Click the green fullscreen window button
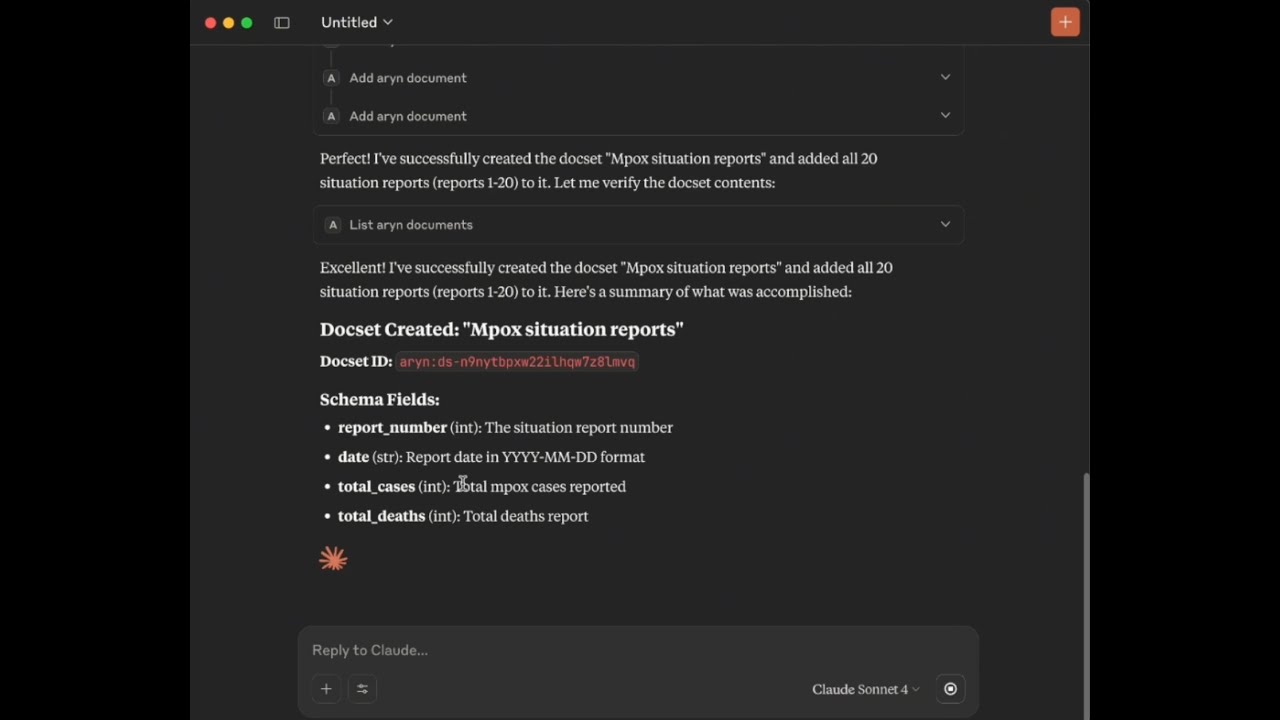The image size is (1280, 720). 247,23
